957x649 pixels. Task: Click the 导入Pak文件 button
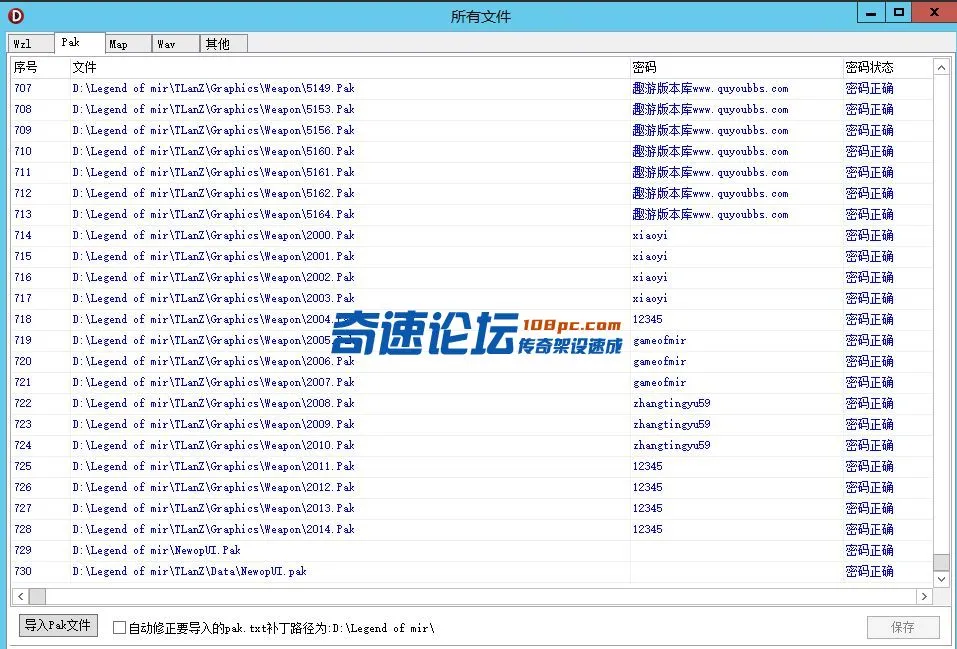pos(58,625)
